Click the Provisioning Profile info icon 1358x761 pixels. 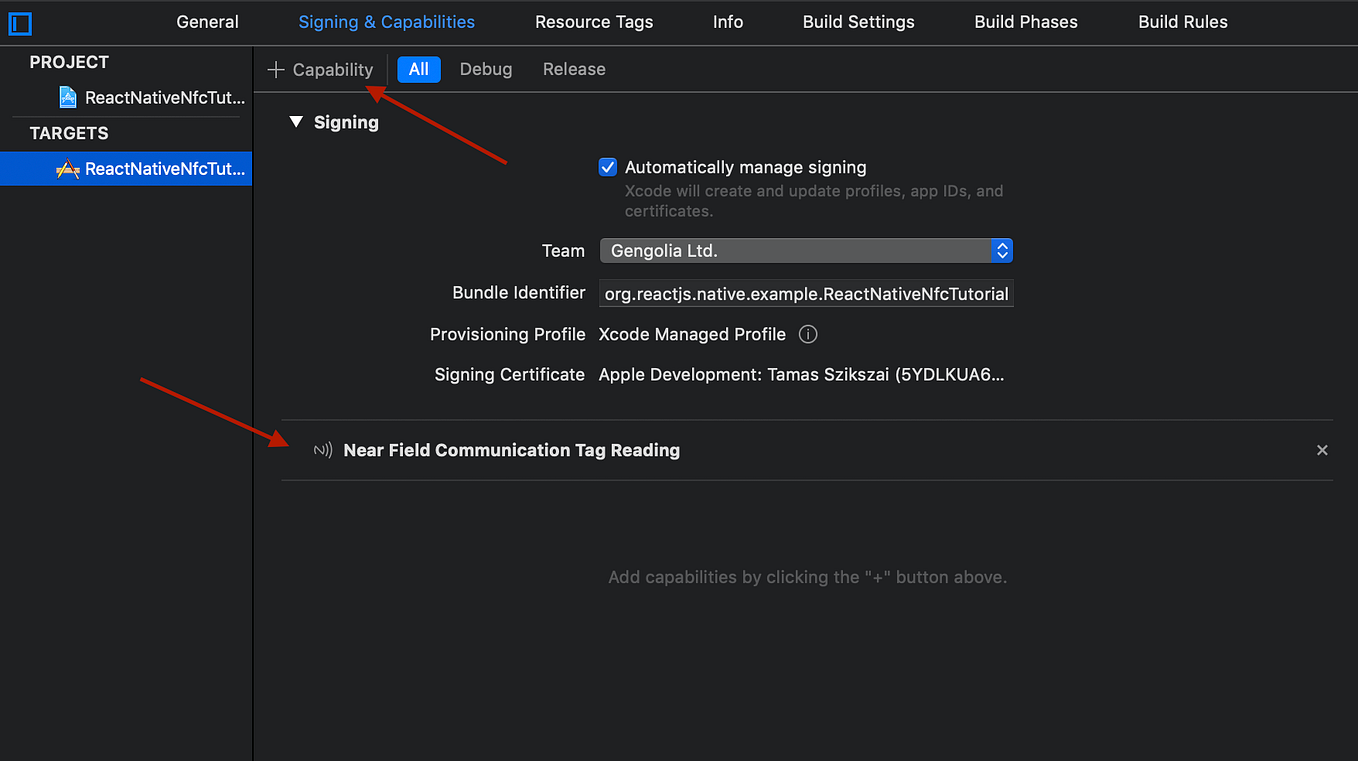click(807, 334)
